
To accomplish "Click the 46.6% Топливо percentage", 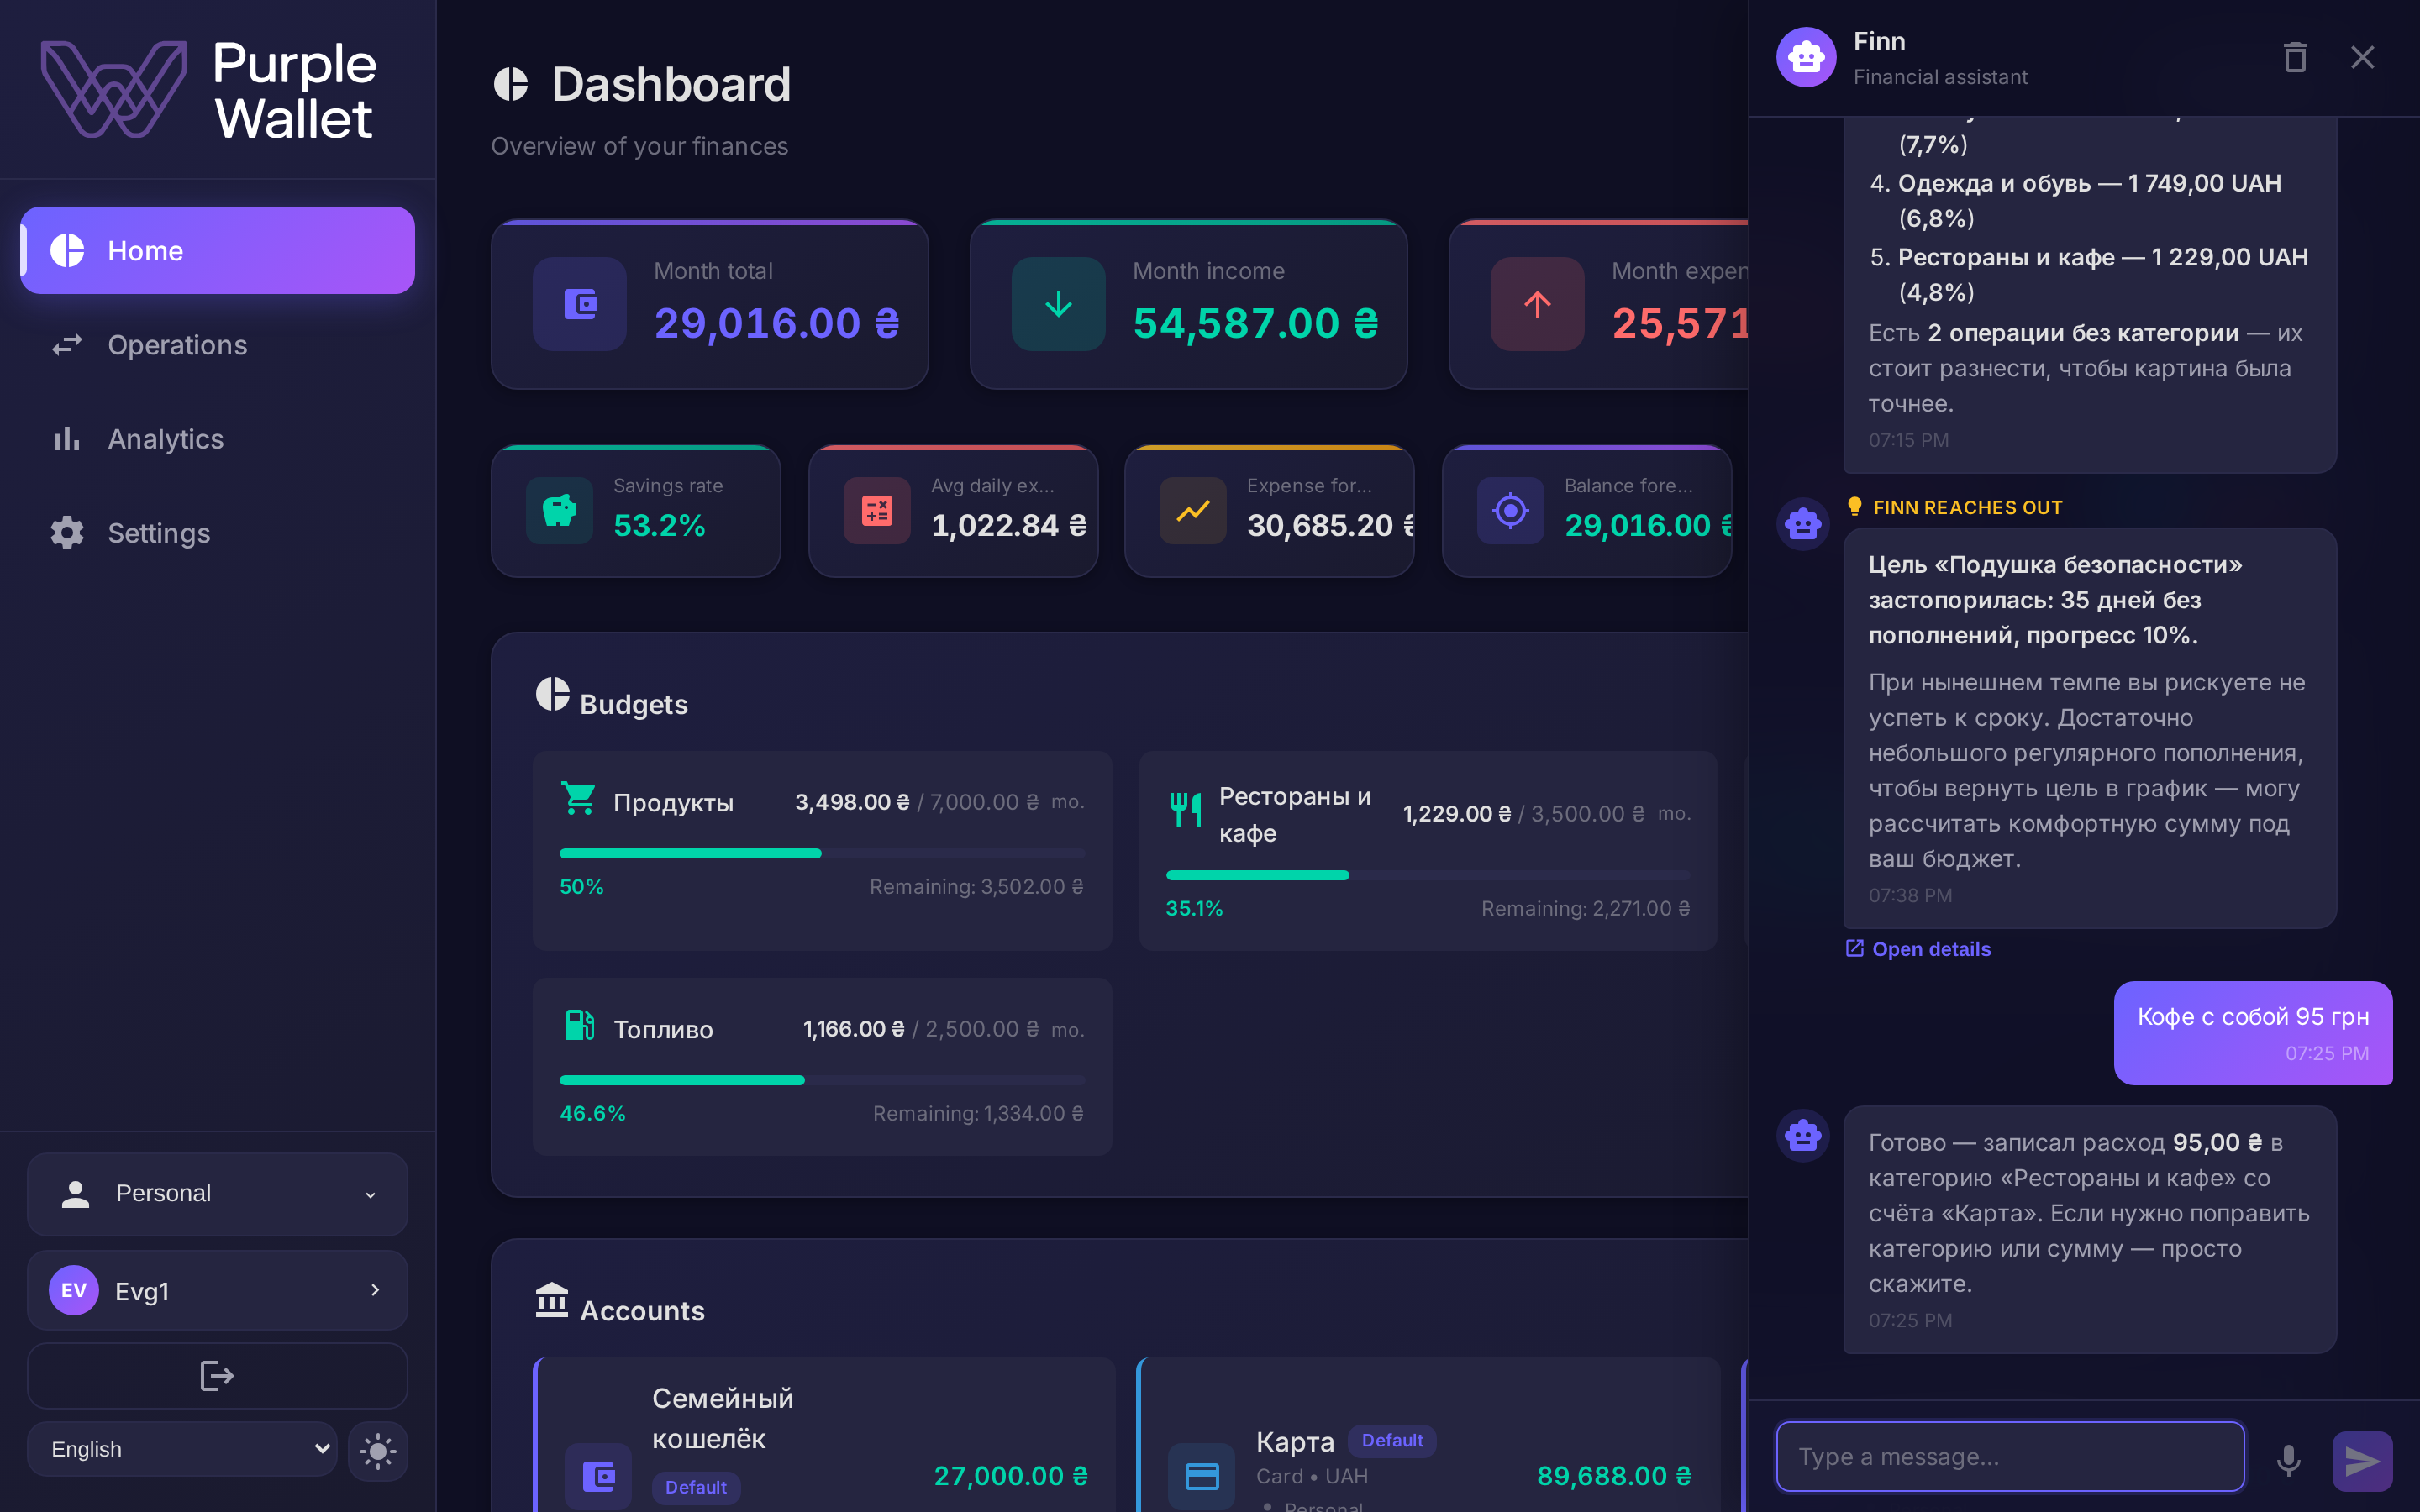I will point(592,1113).
